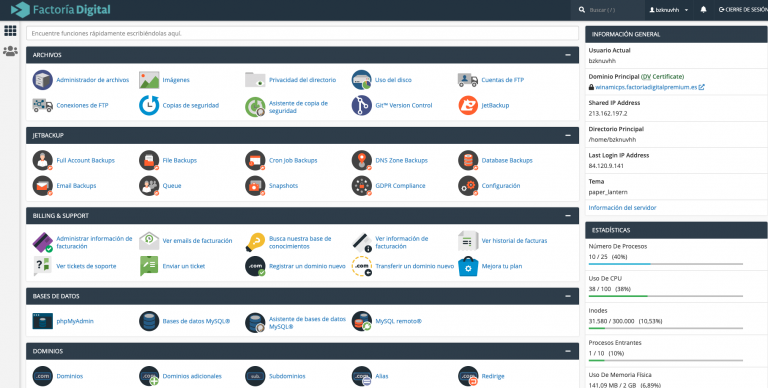Collapse the DOMINIOS section

568,351
